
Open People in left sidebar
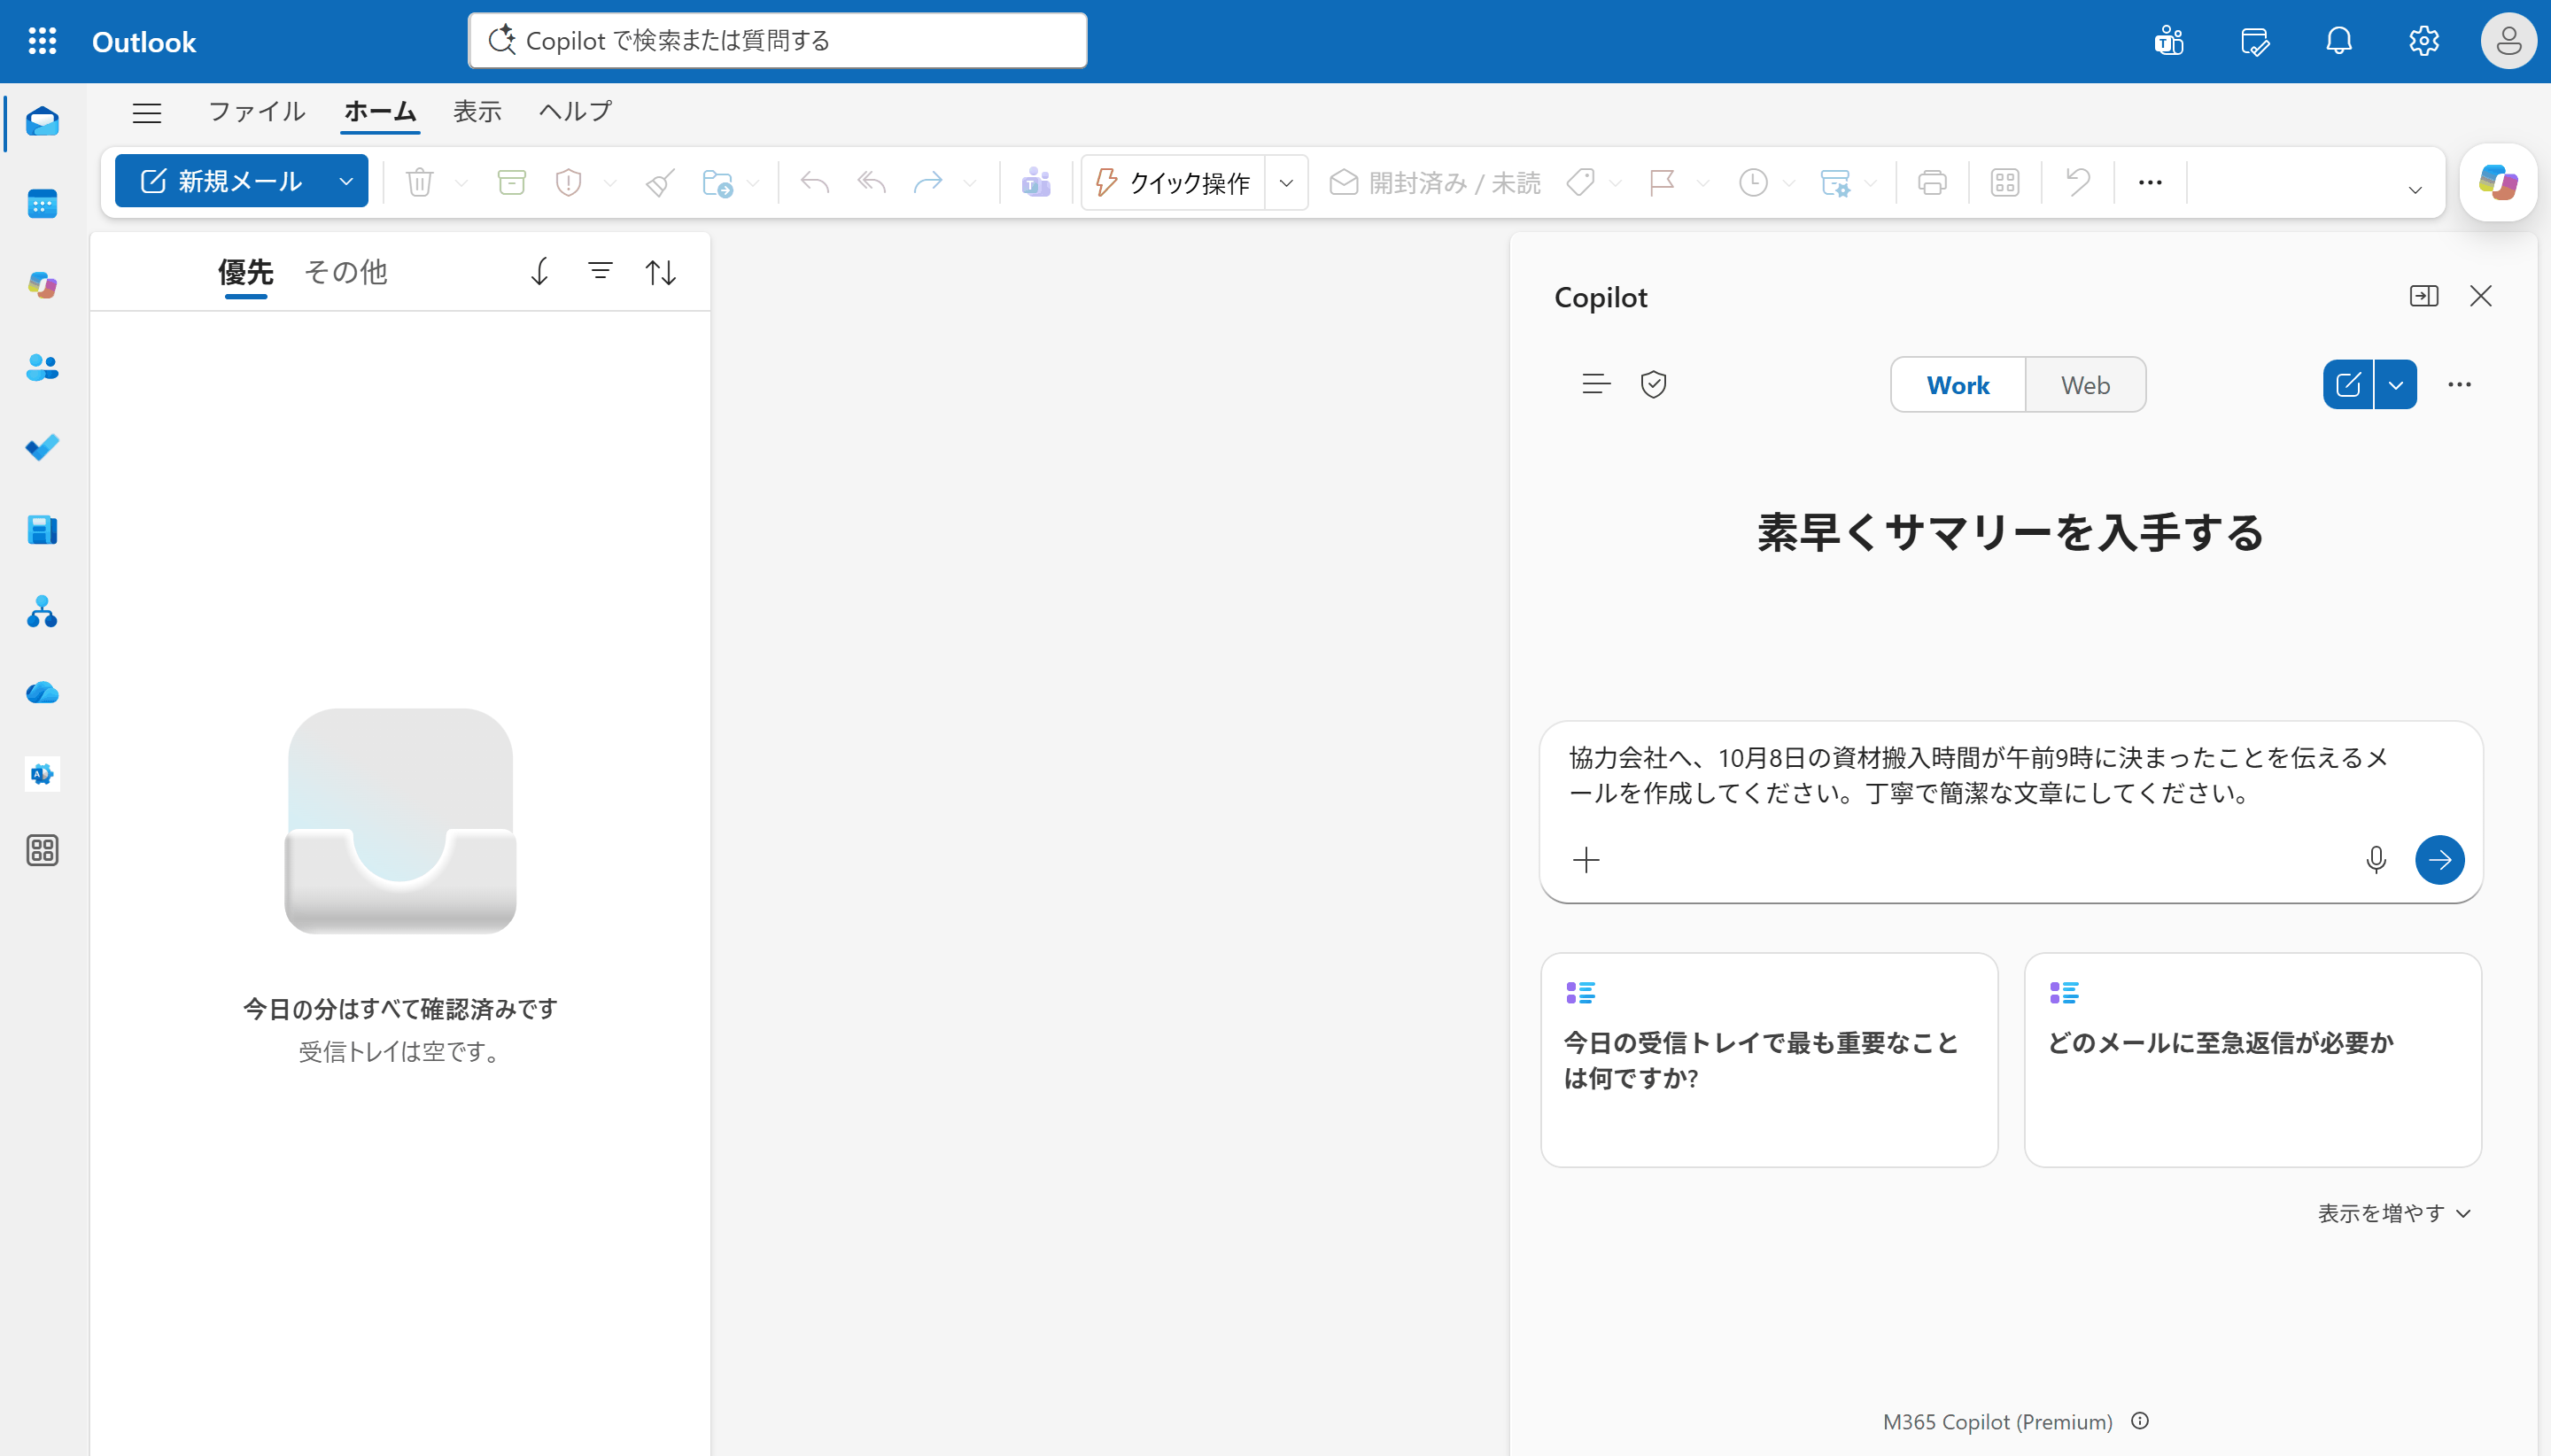[x=42, y=367]
